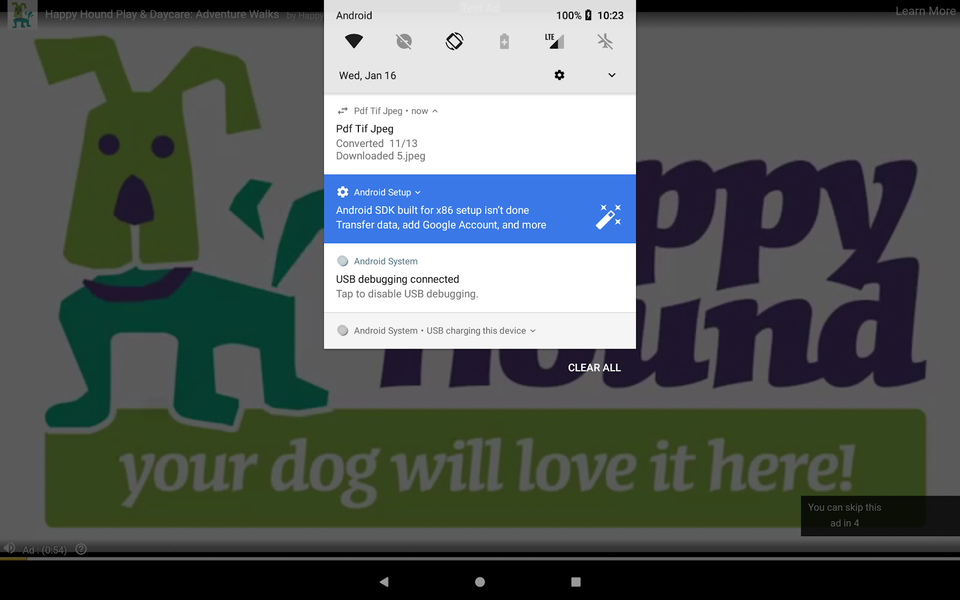The width and height of the screenshot is (960, 600).
Task: Tap the Android recents navigation button
Action: [576, 582]
